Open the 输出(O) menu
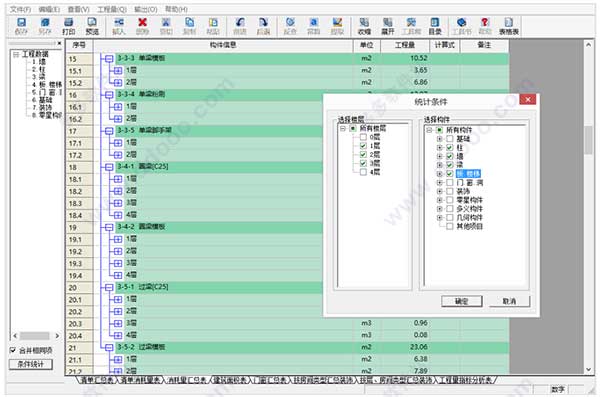600x397 pixels. pos(146,9)
